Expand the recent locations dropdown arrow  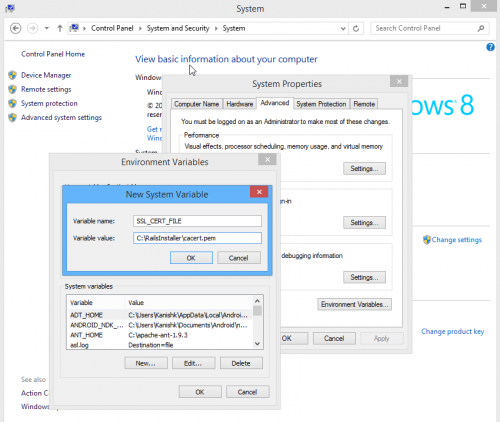click(47, 28)
